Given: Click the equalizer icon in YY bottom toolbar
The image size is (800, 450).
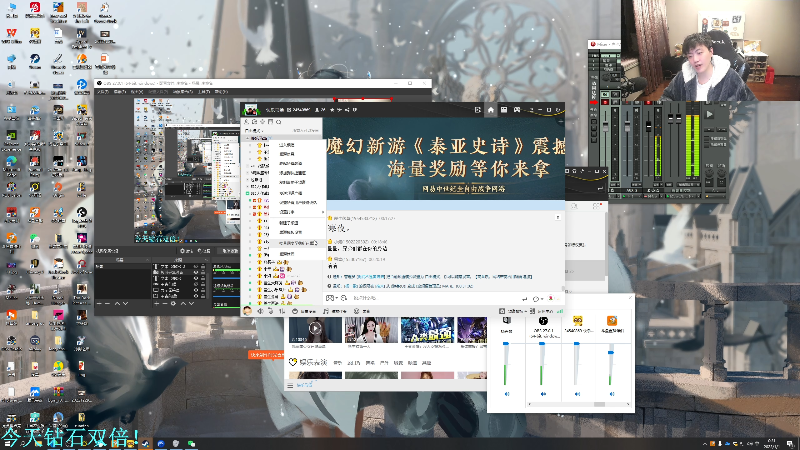Looking at the screenshot, I should [282, 311].
